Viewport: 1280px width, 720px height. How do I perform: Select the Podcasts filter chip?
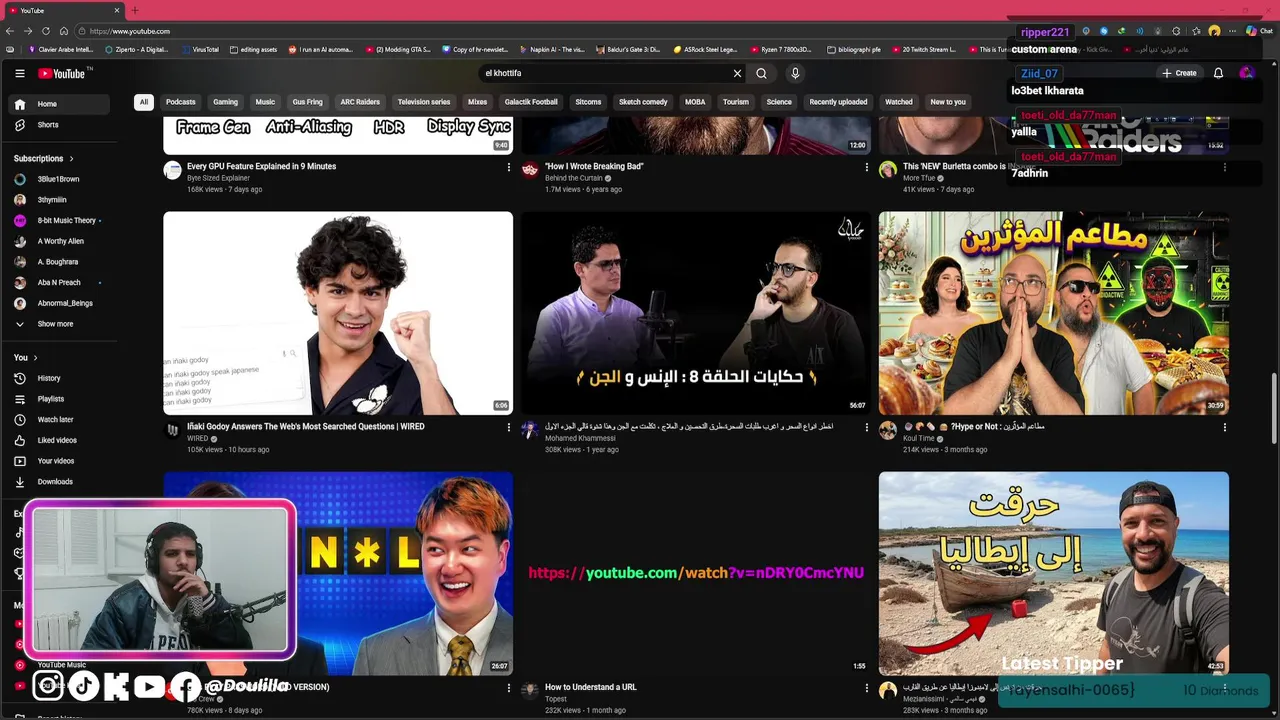click(181, 102)
